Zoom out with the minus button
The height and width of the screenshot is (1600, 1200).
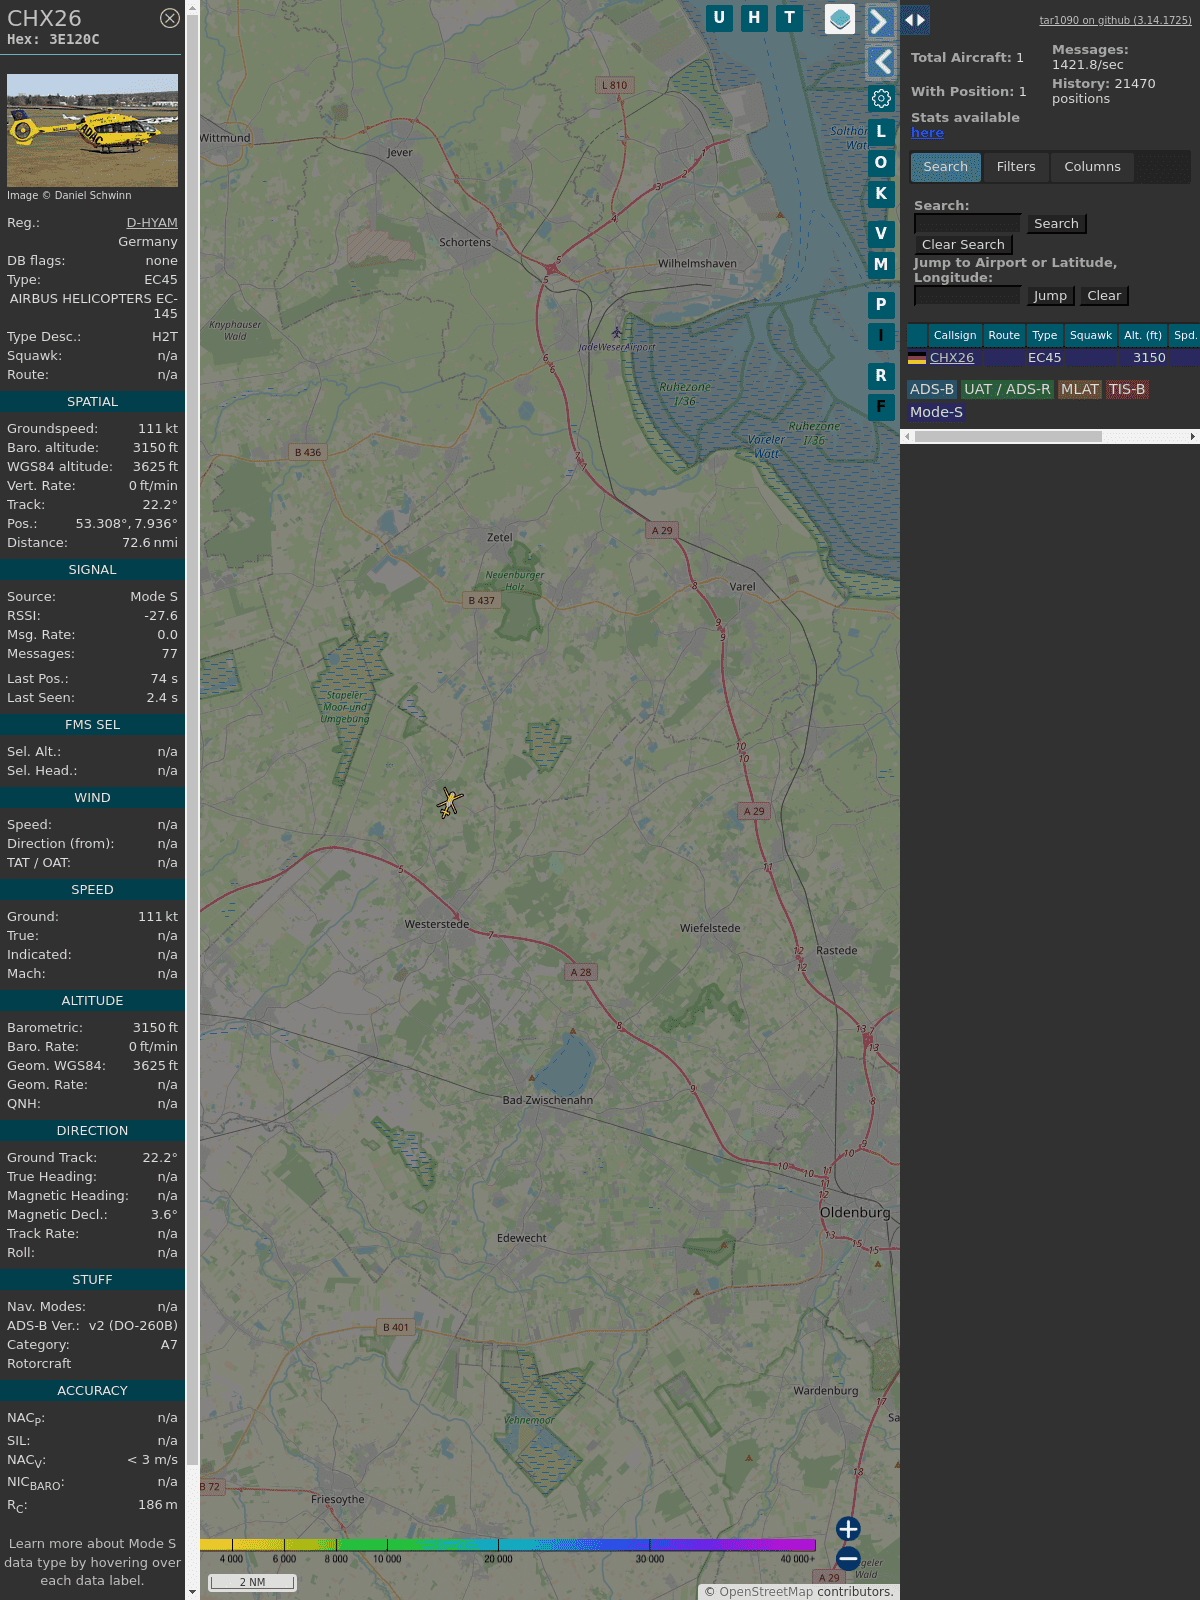(848, 1558)
